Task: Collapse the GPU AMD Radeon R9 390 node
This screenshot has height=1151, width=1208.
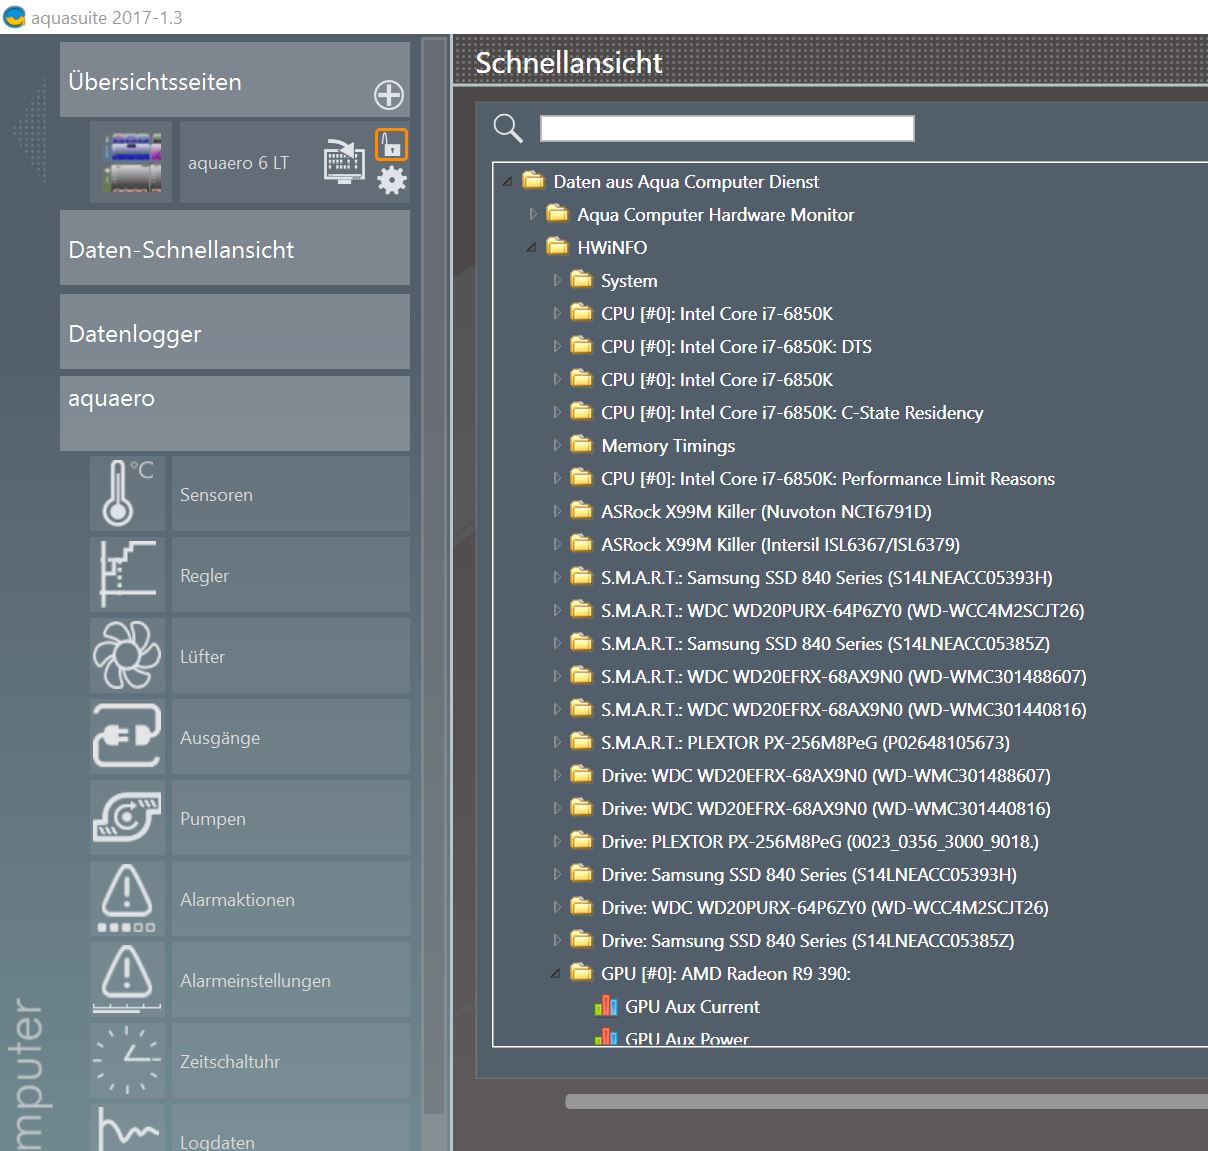Action: pyautogui.click(x=556, y=974)
